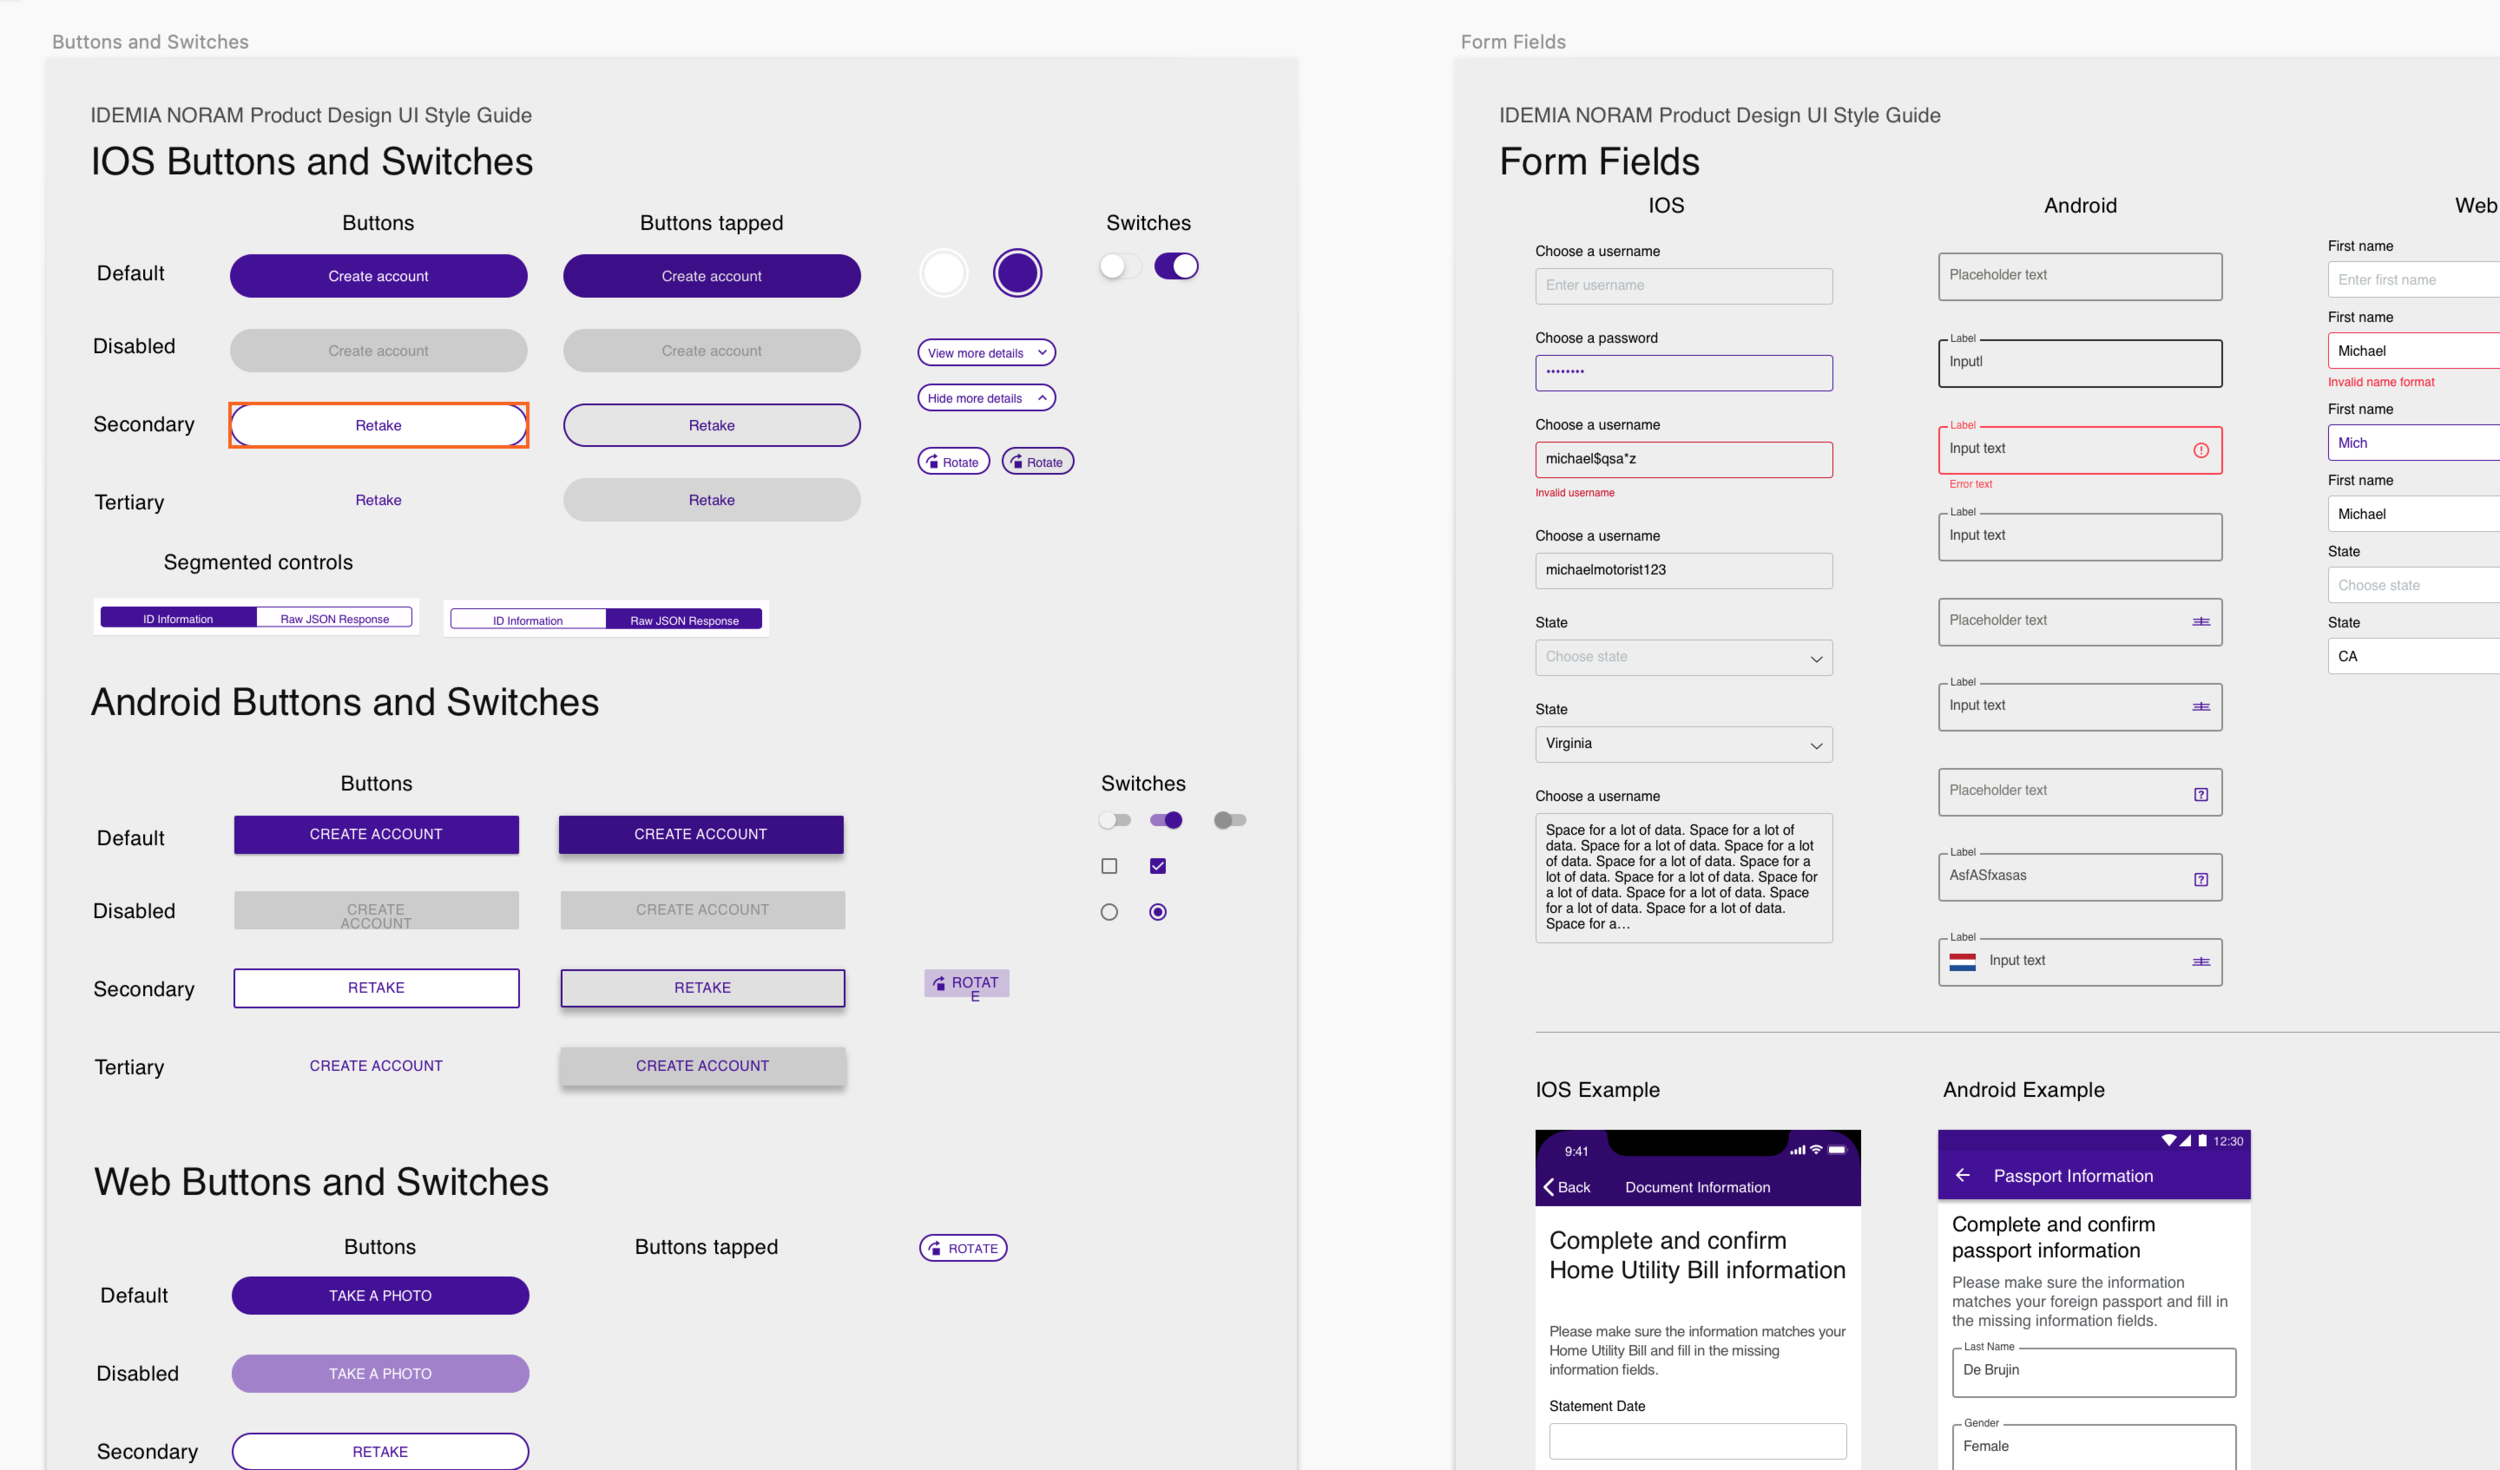Image resolution: width=2500 pixels, height=1470 pixels.
Task: Click iOS default Create account button
Action: (378, 276)
